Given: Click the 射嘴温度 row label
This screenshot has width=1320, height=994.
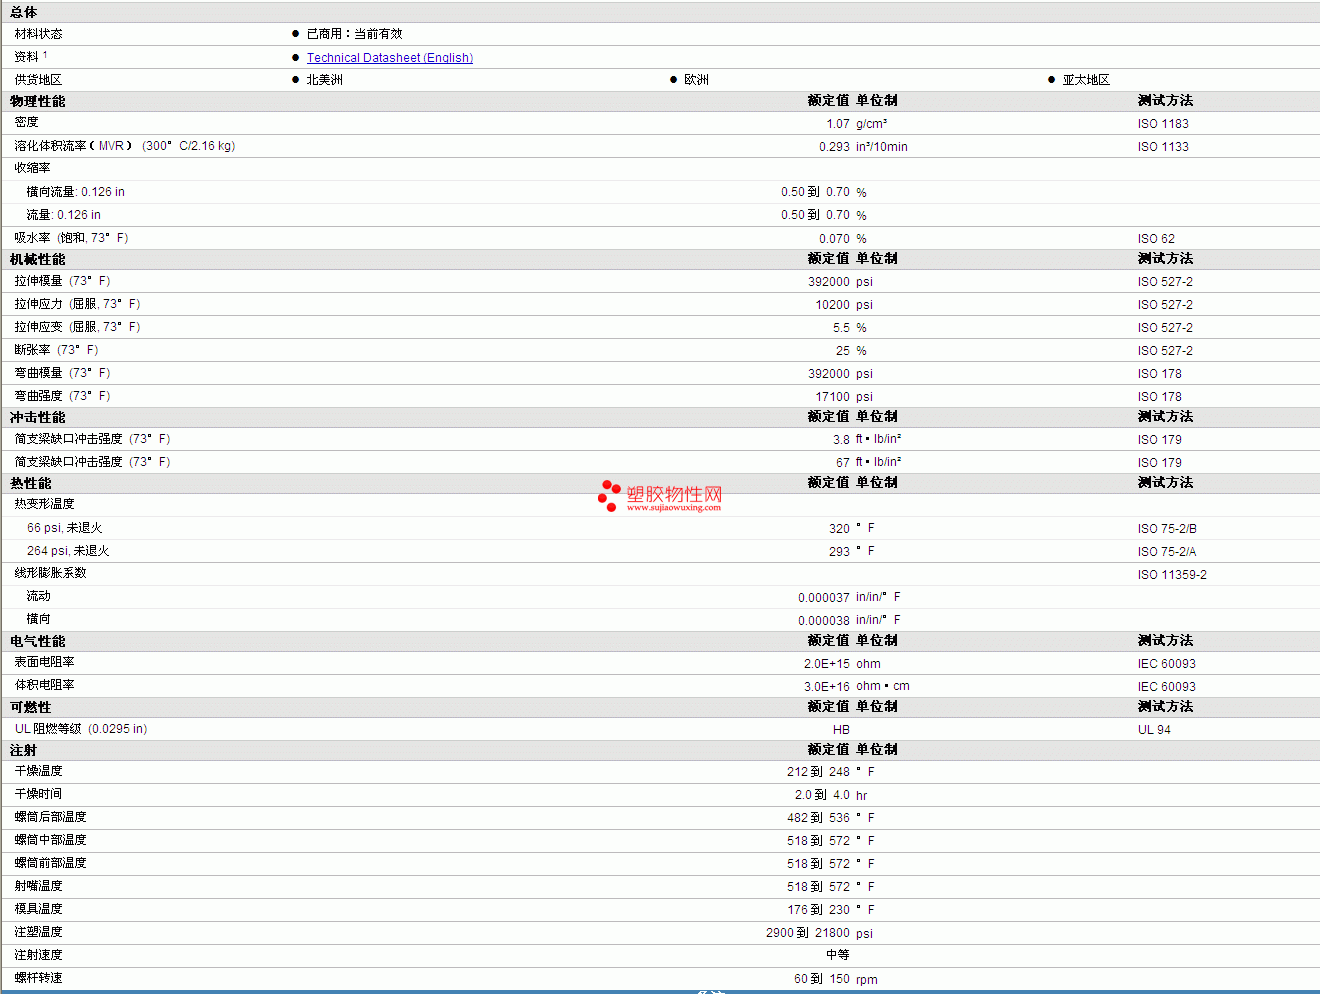Looking at the screenshot, I should (x=38, y=886).
